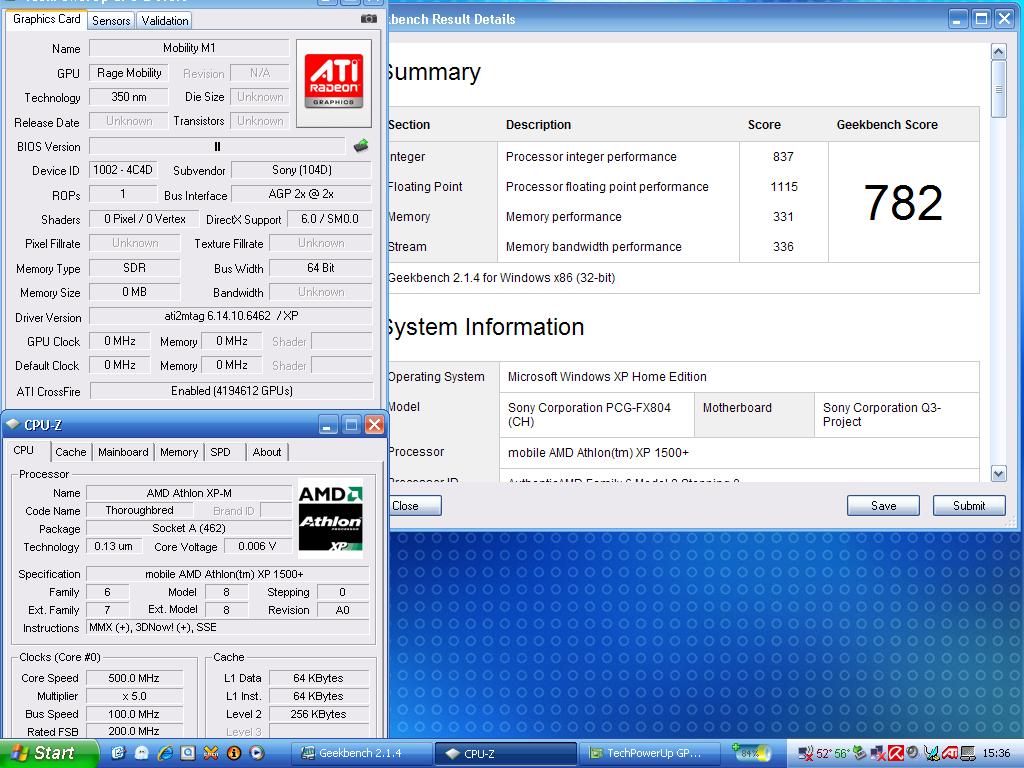Save the Geekbench result

(x=883, y=506)
